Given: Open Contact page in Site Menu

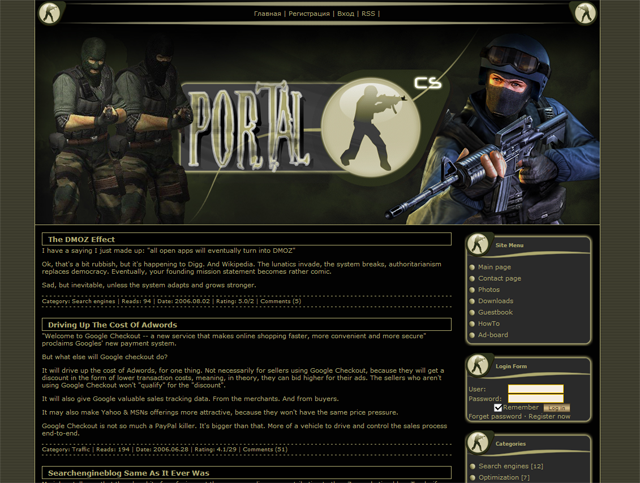Looking at the screenshot, I should (x=500, y=278).
